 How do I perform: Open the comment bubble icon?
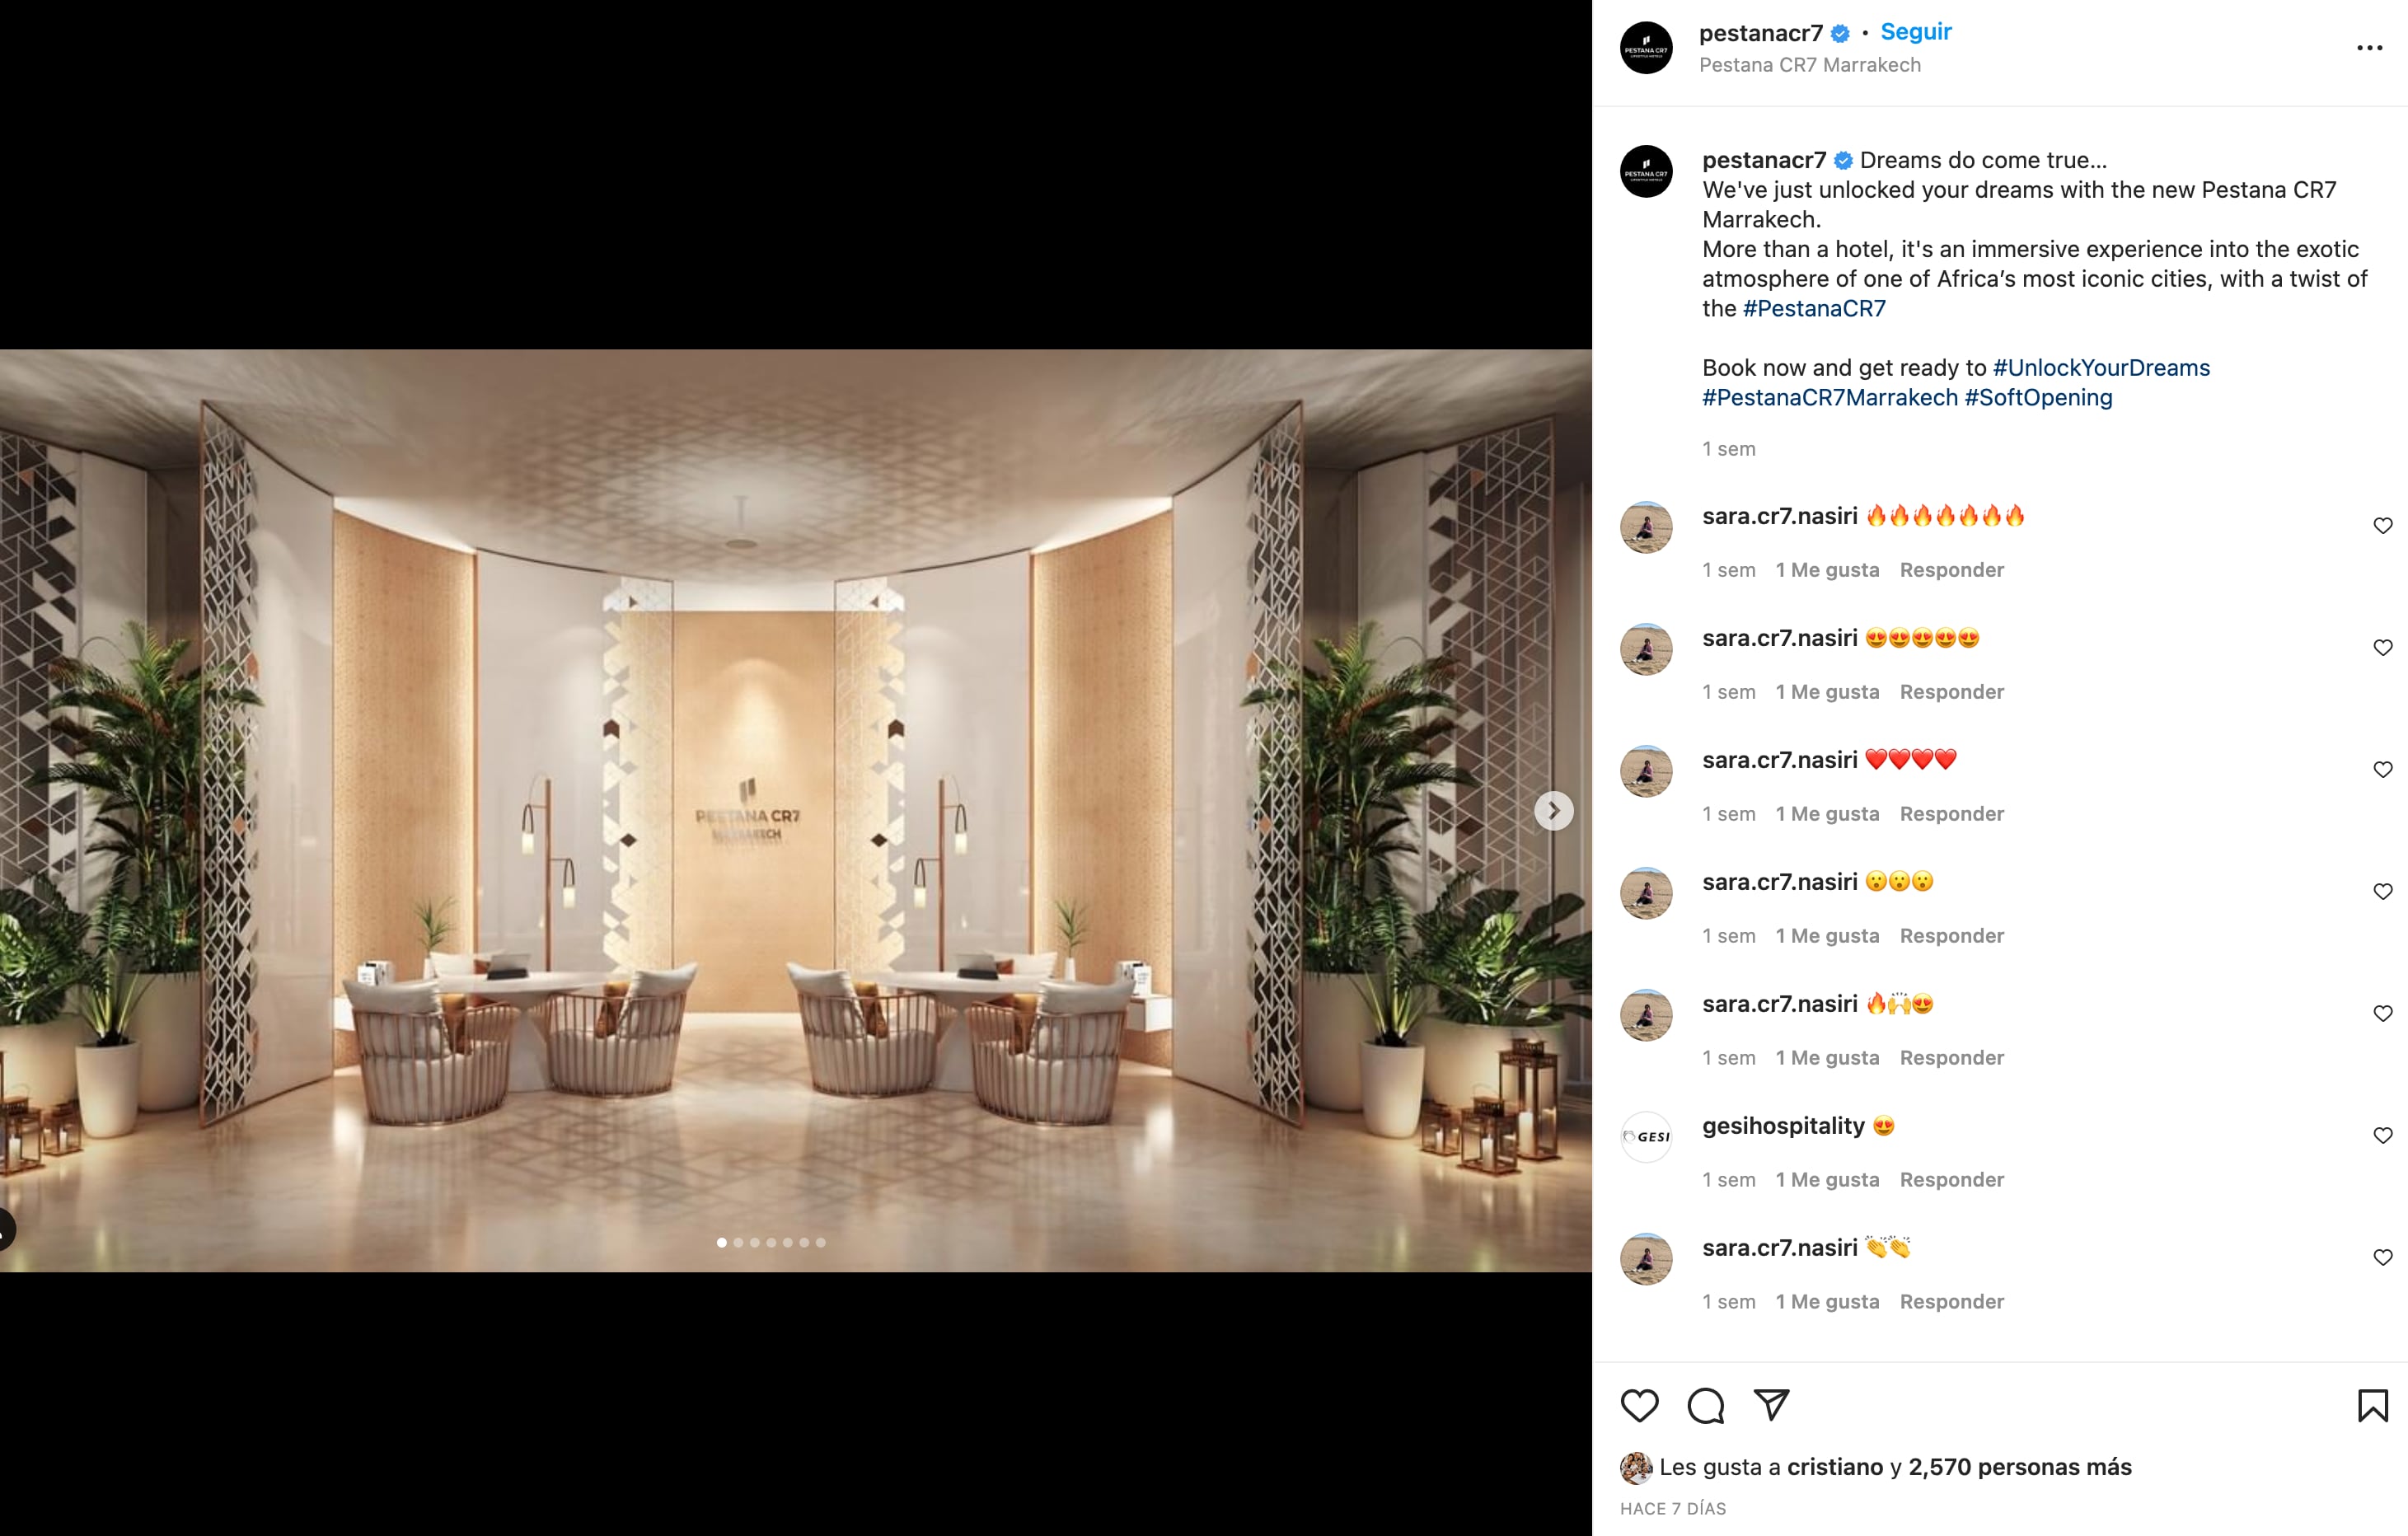click(1705, 1405)
